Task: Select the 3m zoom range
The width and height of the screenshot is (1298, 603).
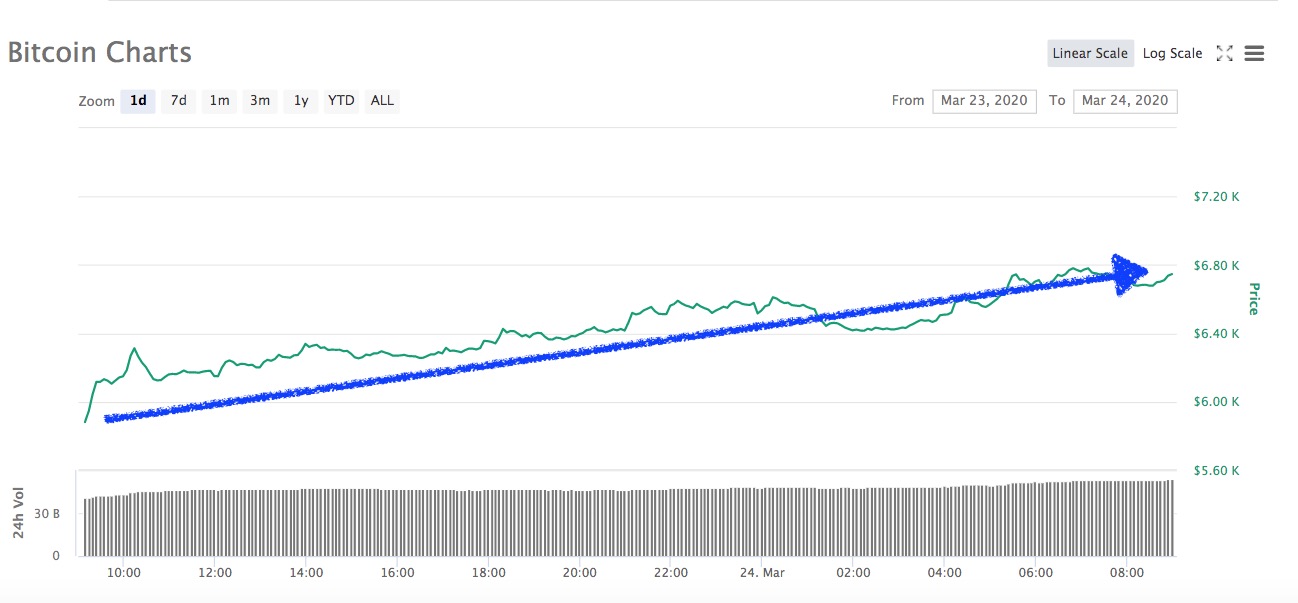Action: [x=260, y=101]
